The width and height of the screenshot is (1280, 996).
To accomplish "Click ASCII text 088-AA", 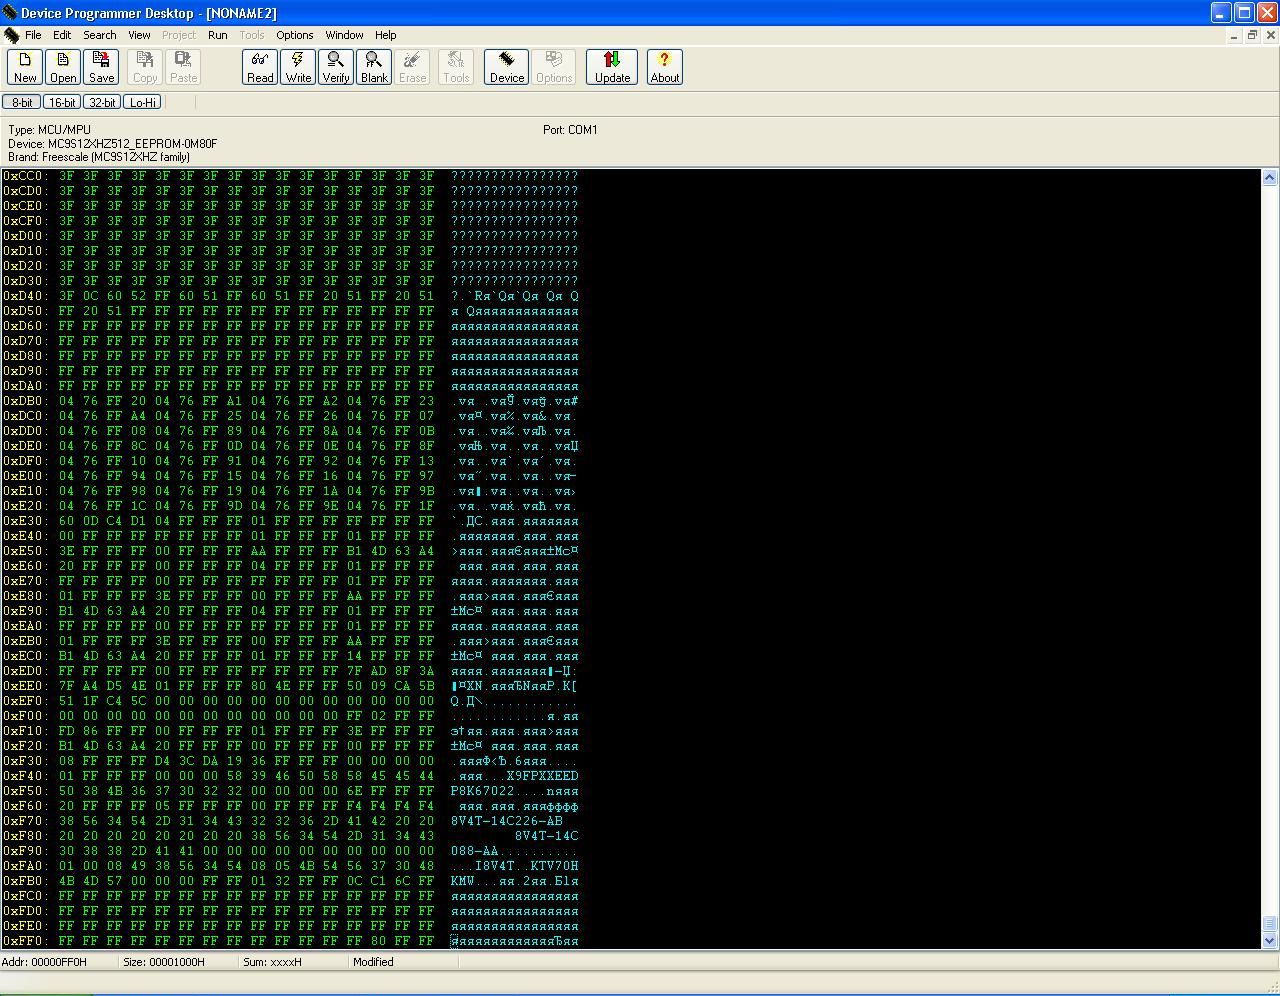I will tap(475, 851).
